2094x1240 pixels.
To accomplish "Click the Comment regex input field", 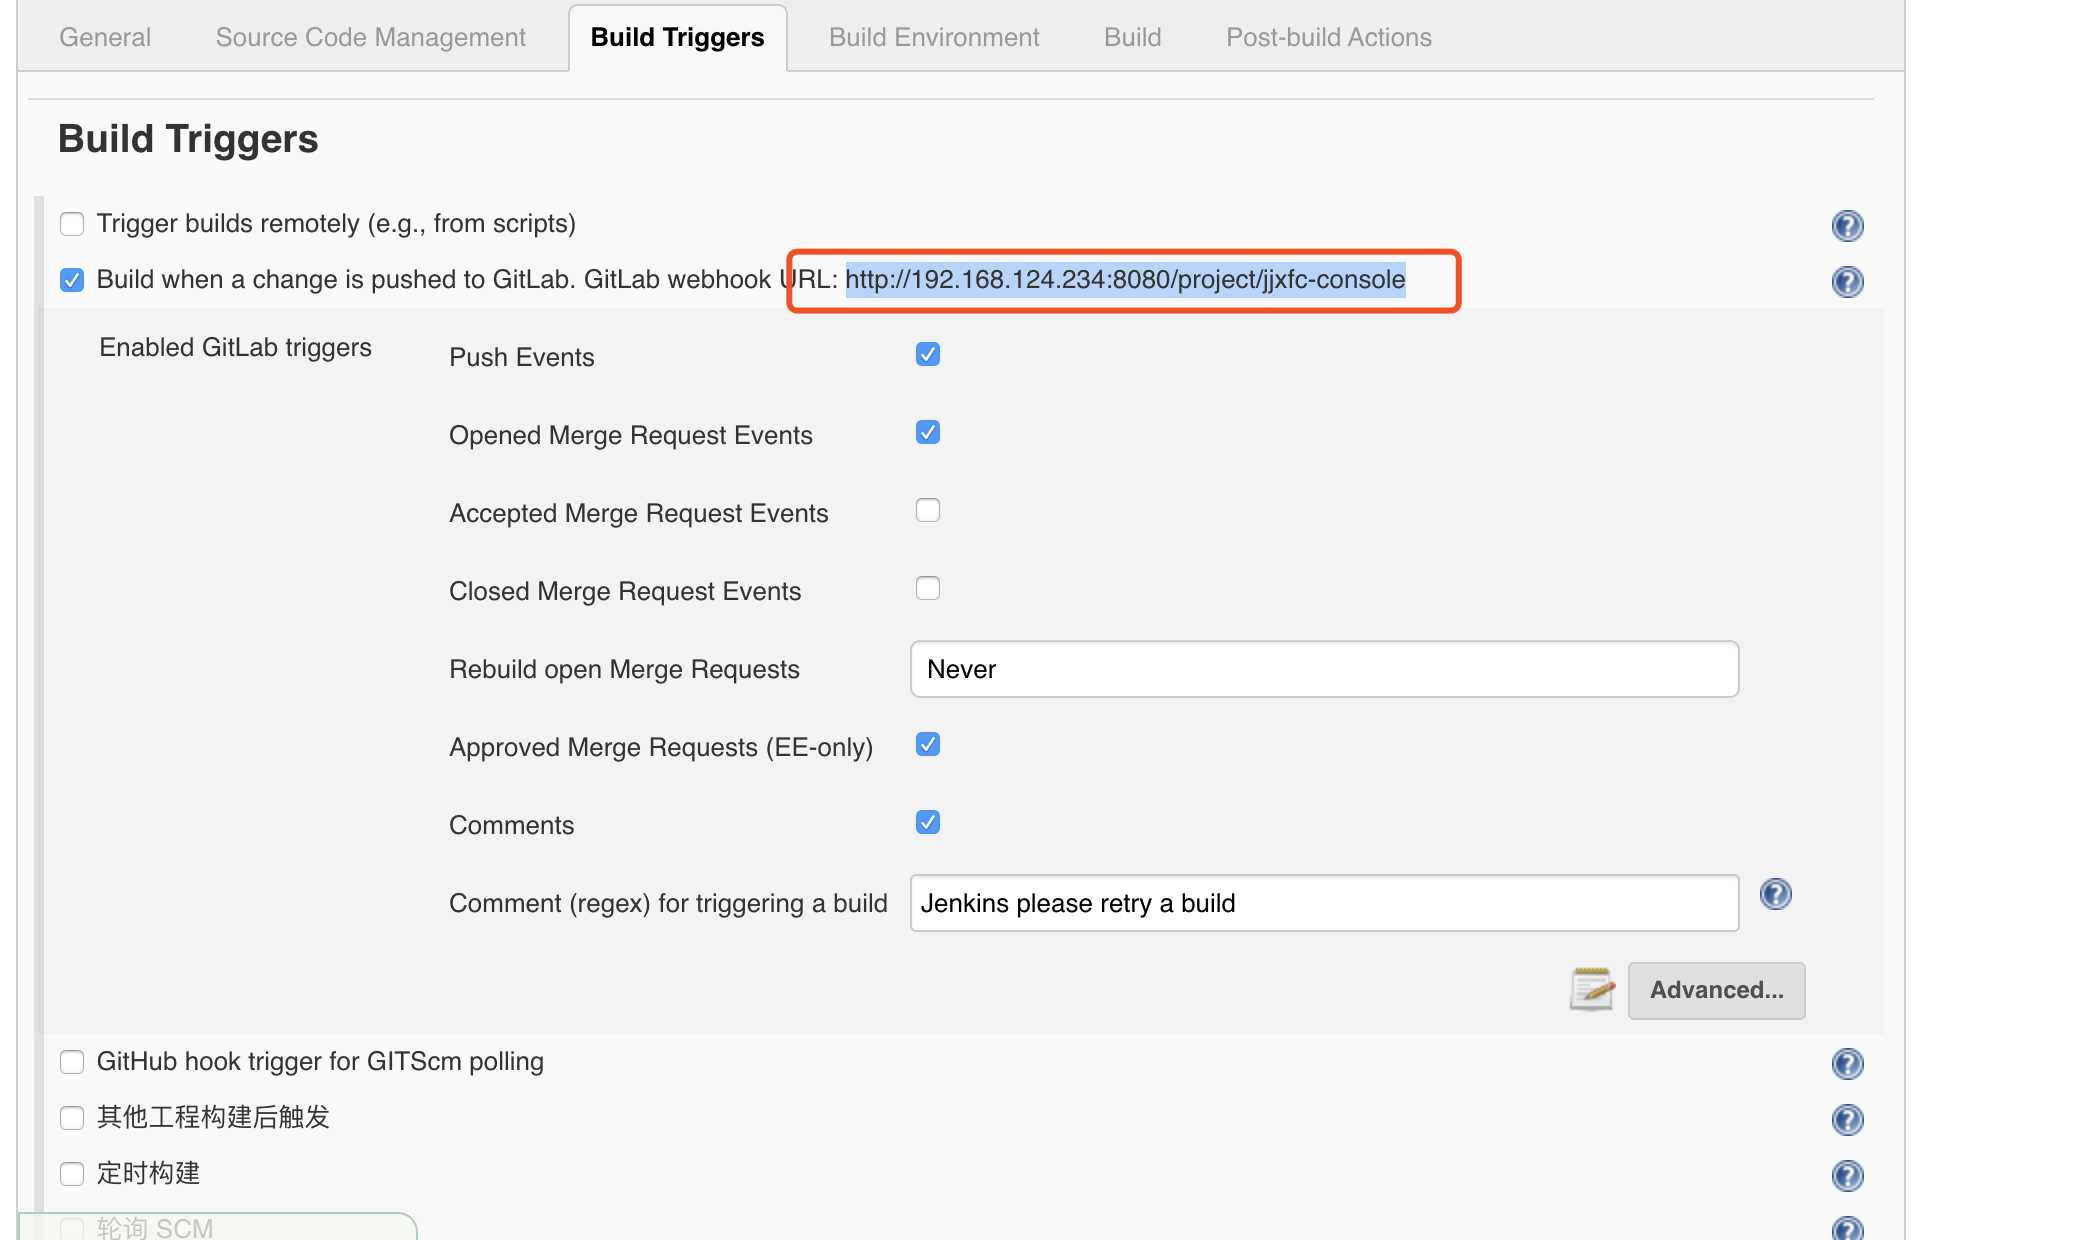I will [x=1324, y=903].
